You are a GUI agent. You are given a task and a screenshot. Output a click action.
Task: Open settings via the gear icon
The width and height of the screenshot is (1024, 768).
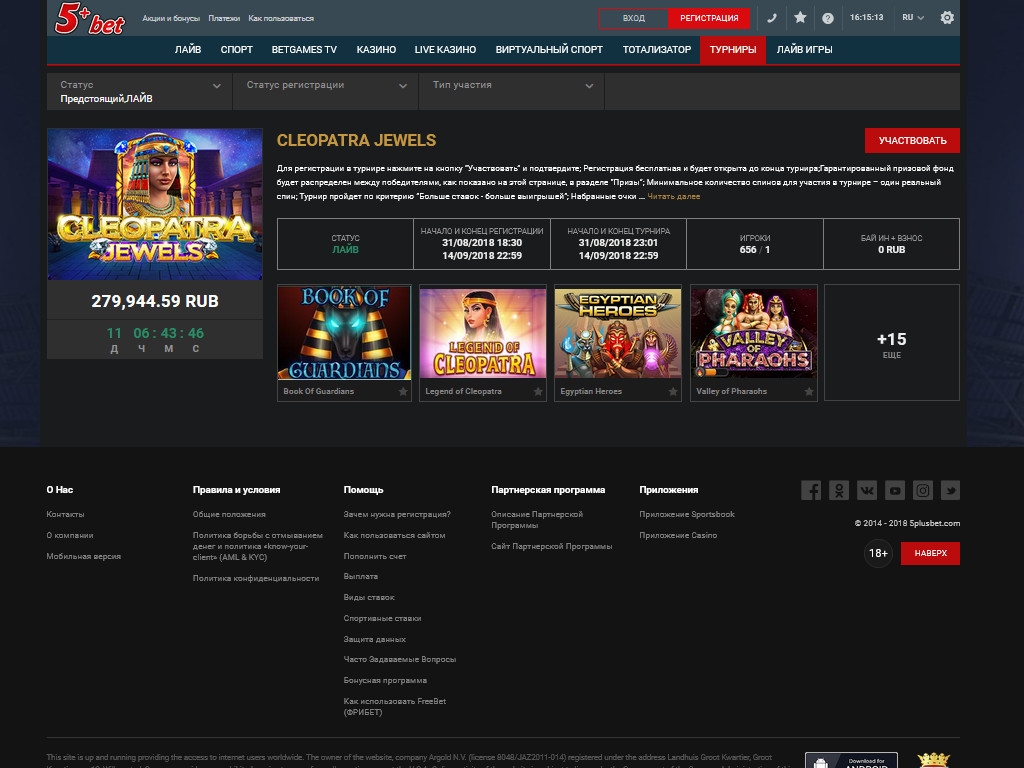pyautogui.click(x=947, y=18)
